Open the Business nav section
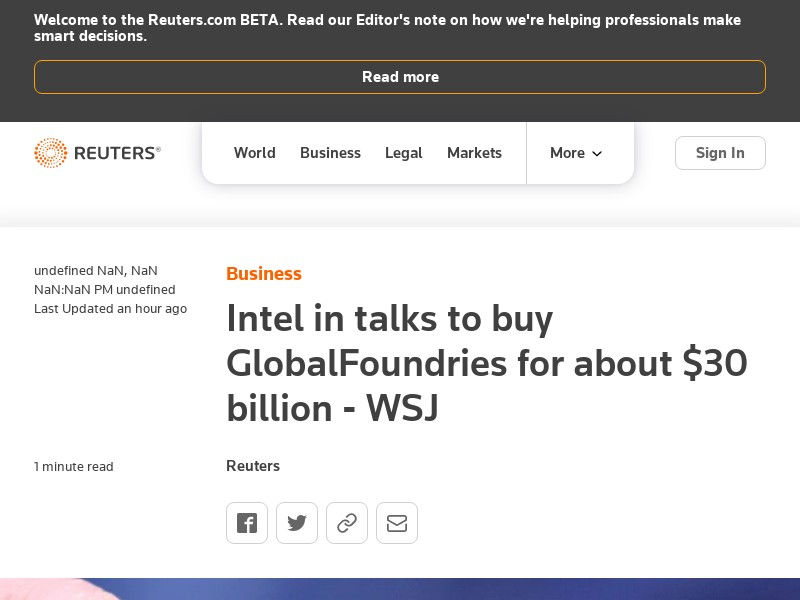Viewport: 800px width, 600px height. tap(330, 153)
